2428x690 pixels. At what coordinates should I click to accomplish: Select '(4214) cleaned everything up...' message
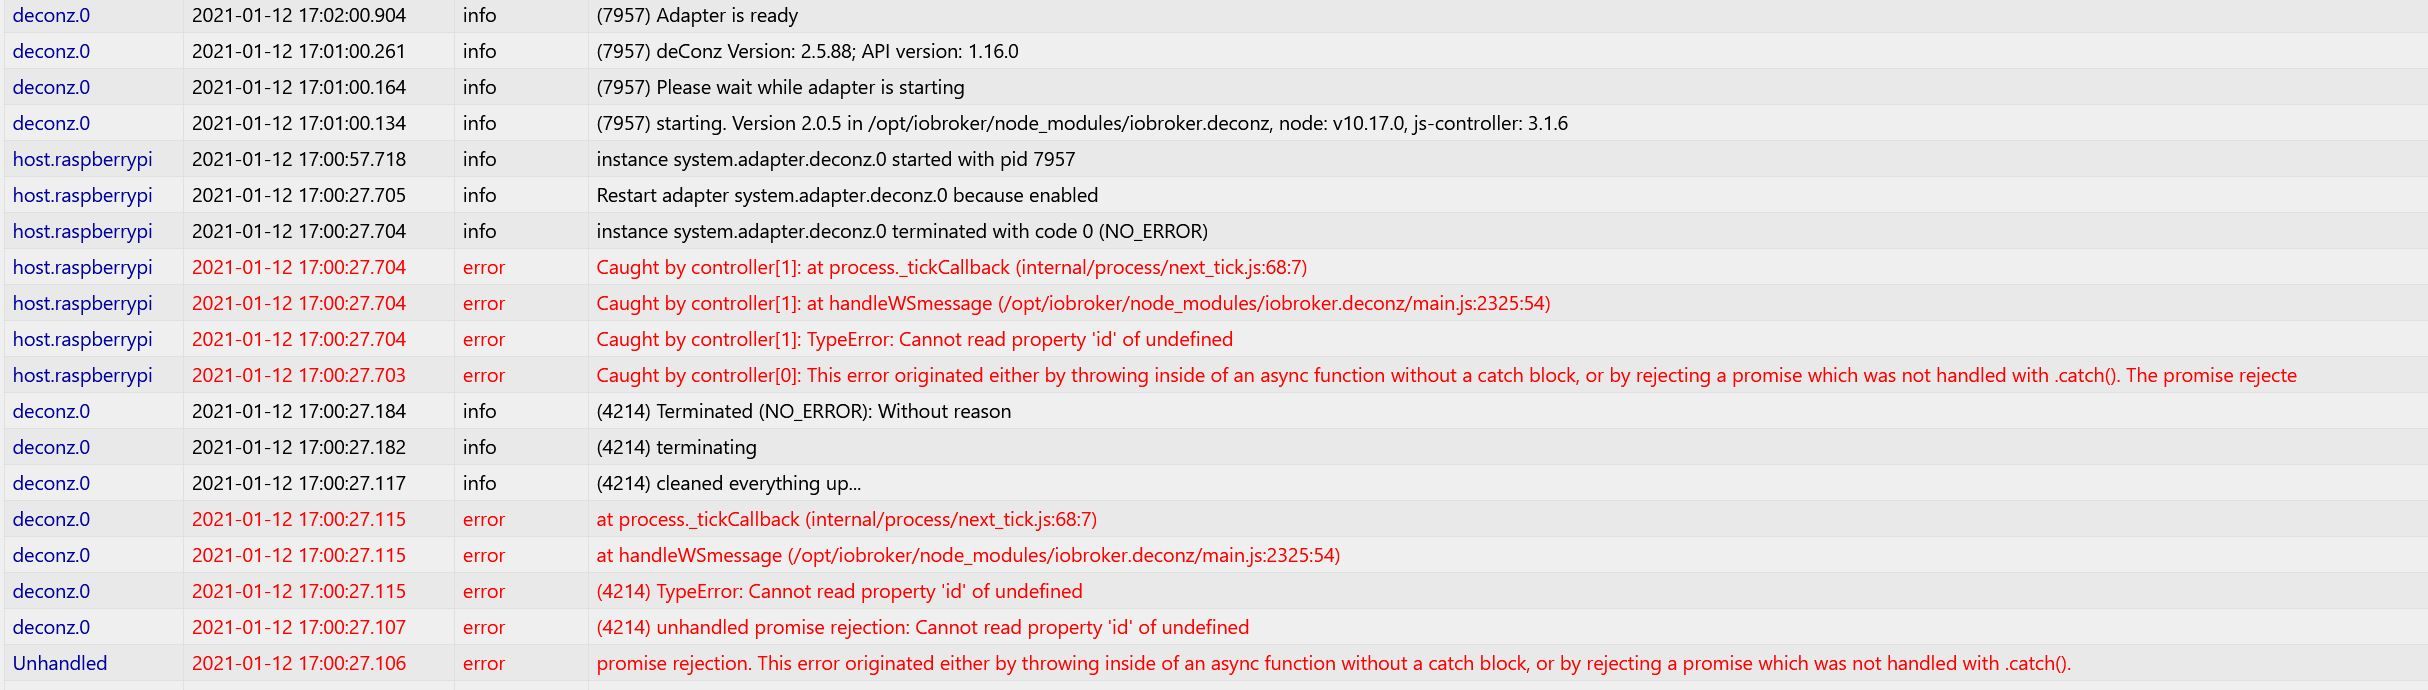point(728,483)
